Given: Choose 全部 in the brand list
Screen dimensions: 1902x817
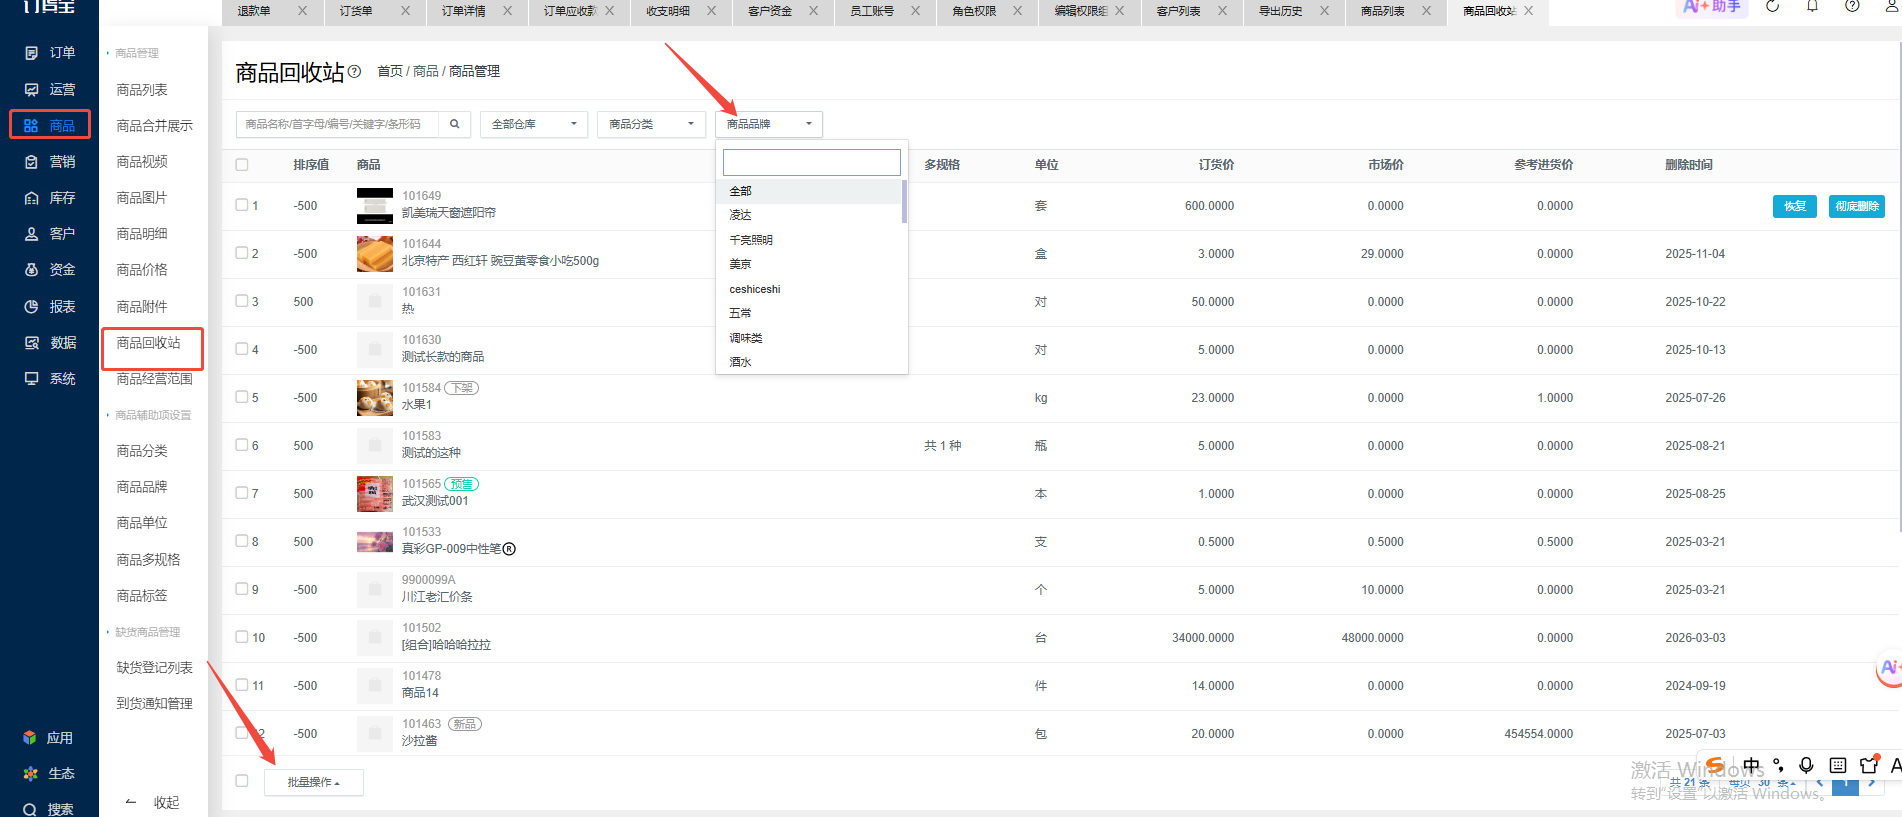Looking at the screenshot, I should pyautogui.click(x=809, y=191).
